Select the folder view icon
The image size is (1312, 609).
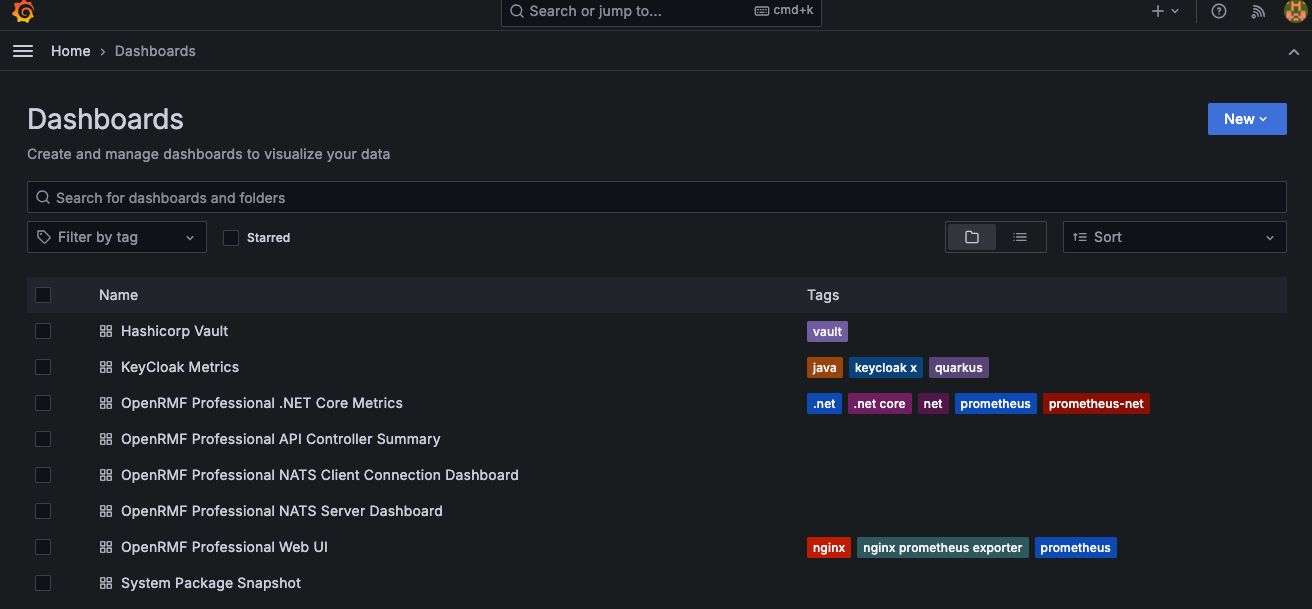tap(971, 237)
